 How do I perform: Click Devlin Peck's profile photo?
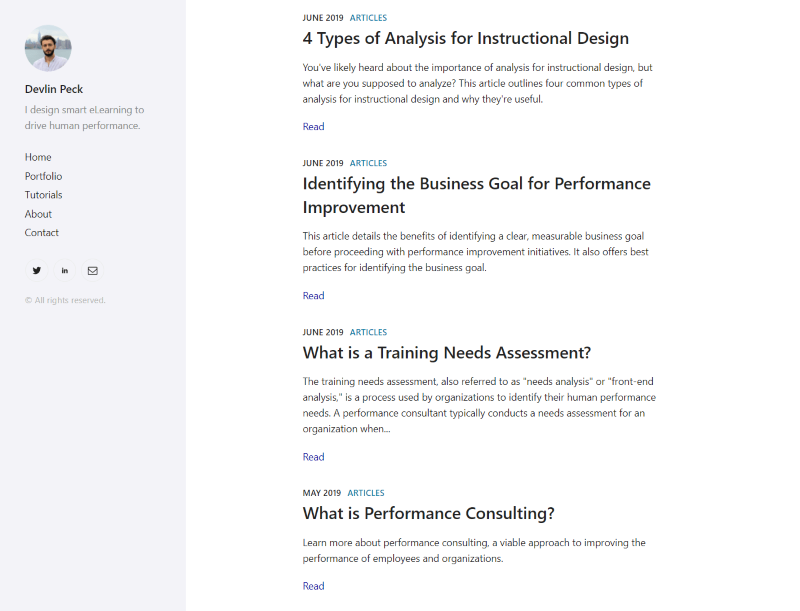[48, 48]
